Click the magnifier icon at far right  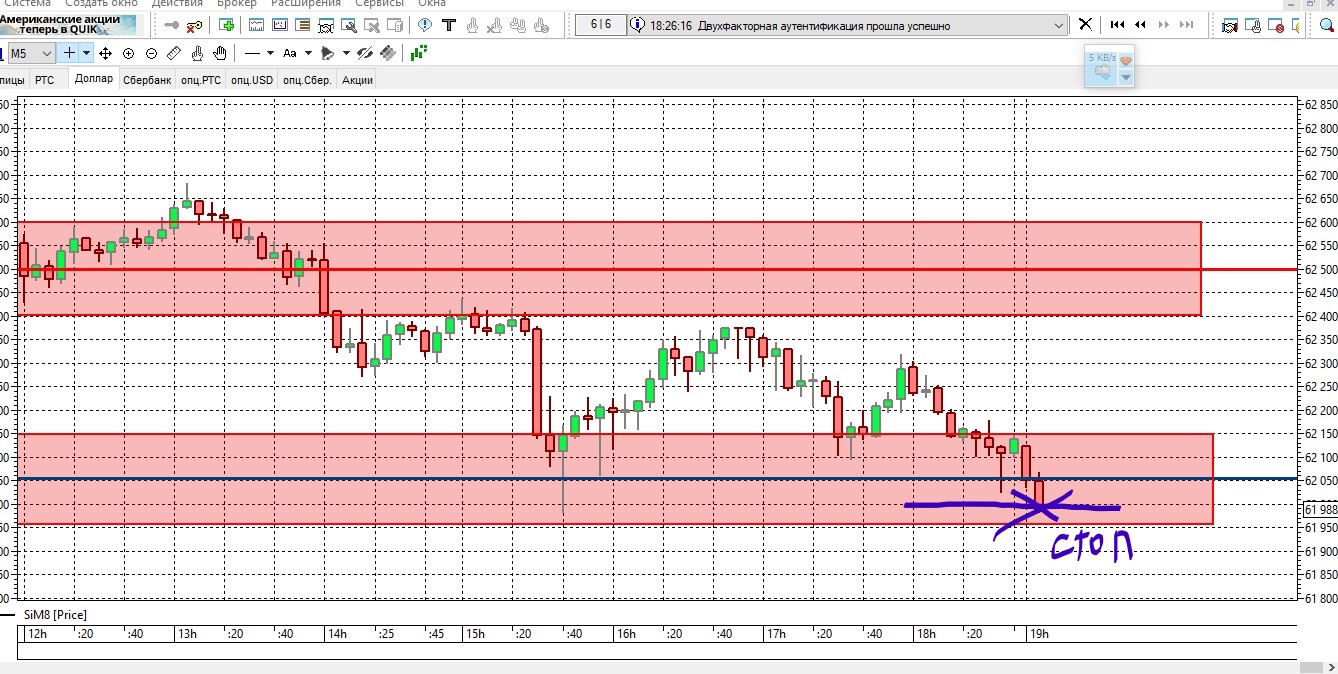point(1326,25)
